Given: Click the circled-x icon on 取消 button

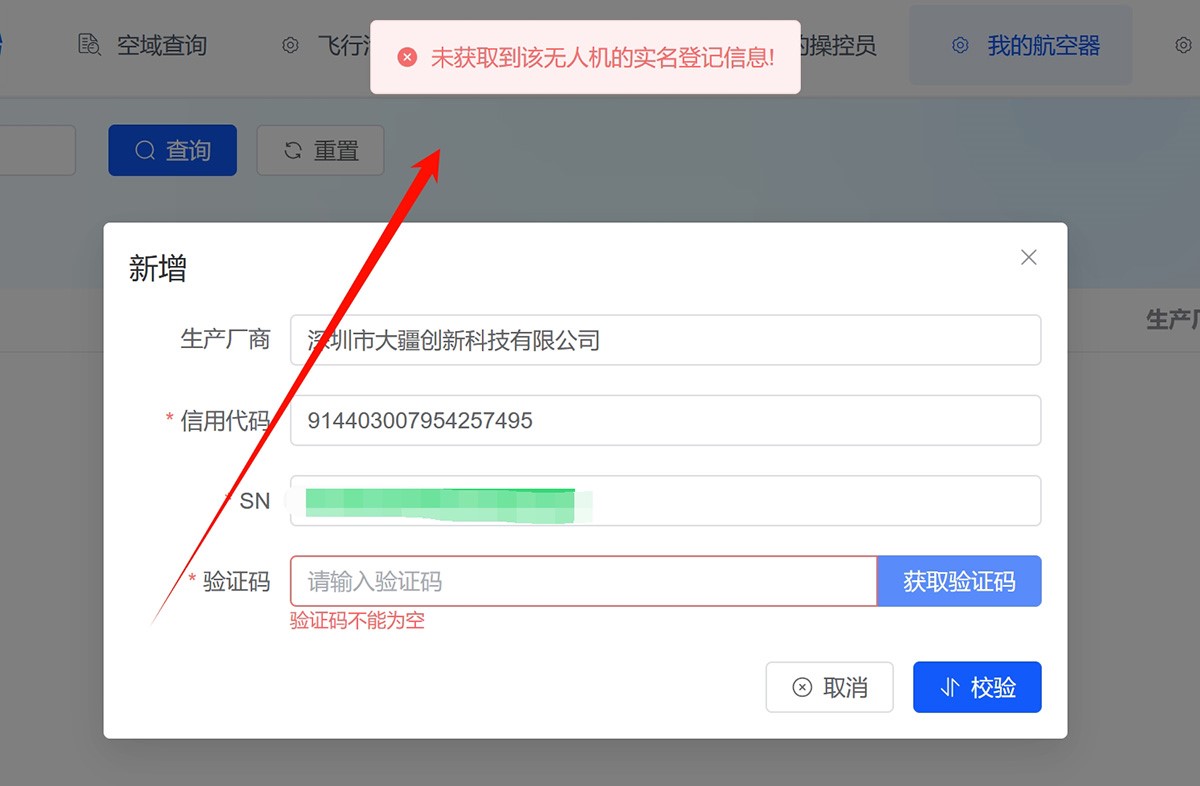Looking at the screenshot, I should (802, 688).
